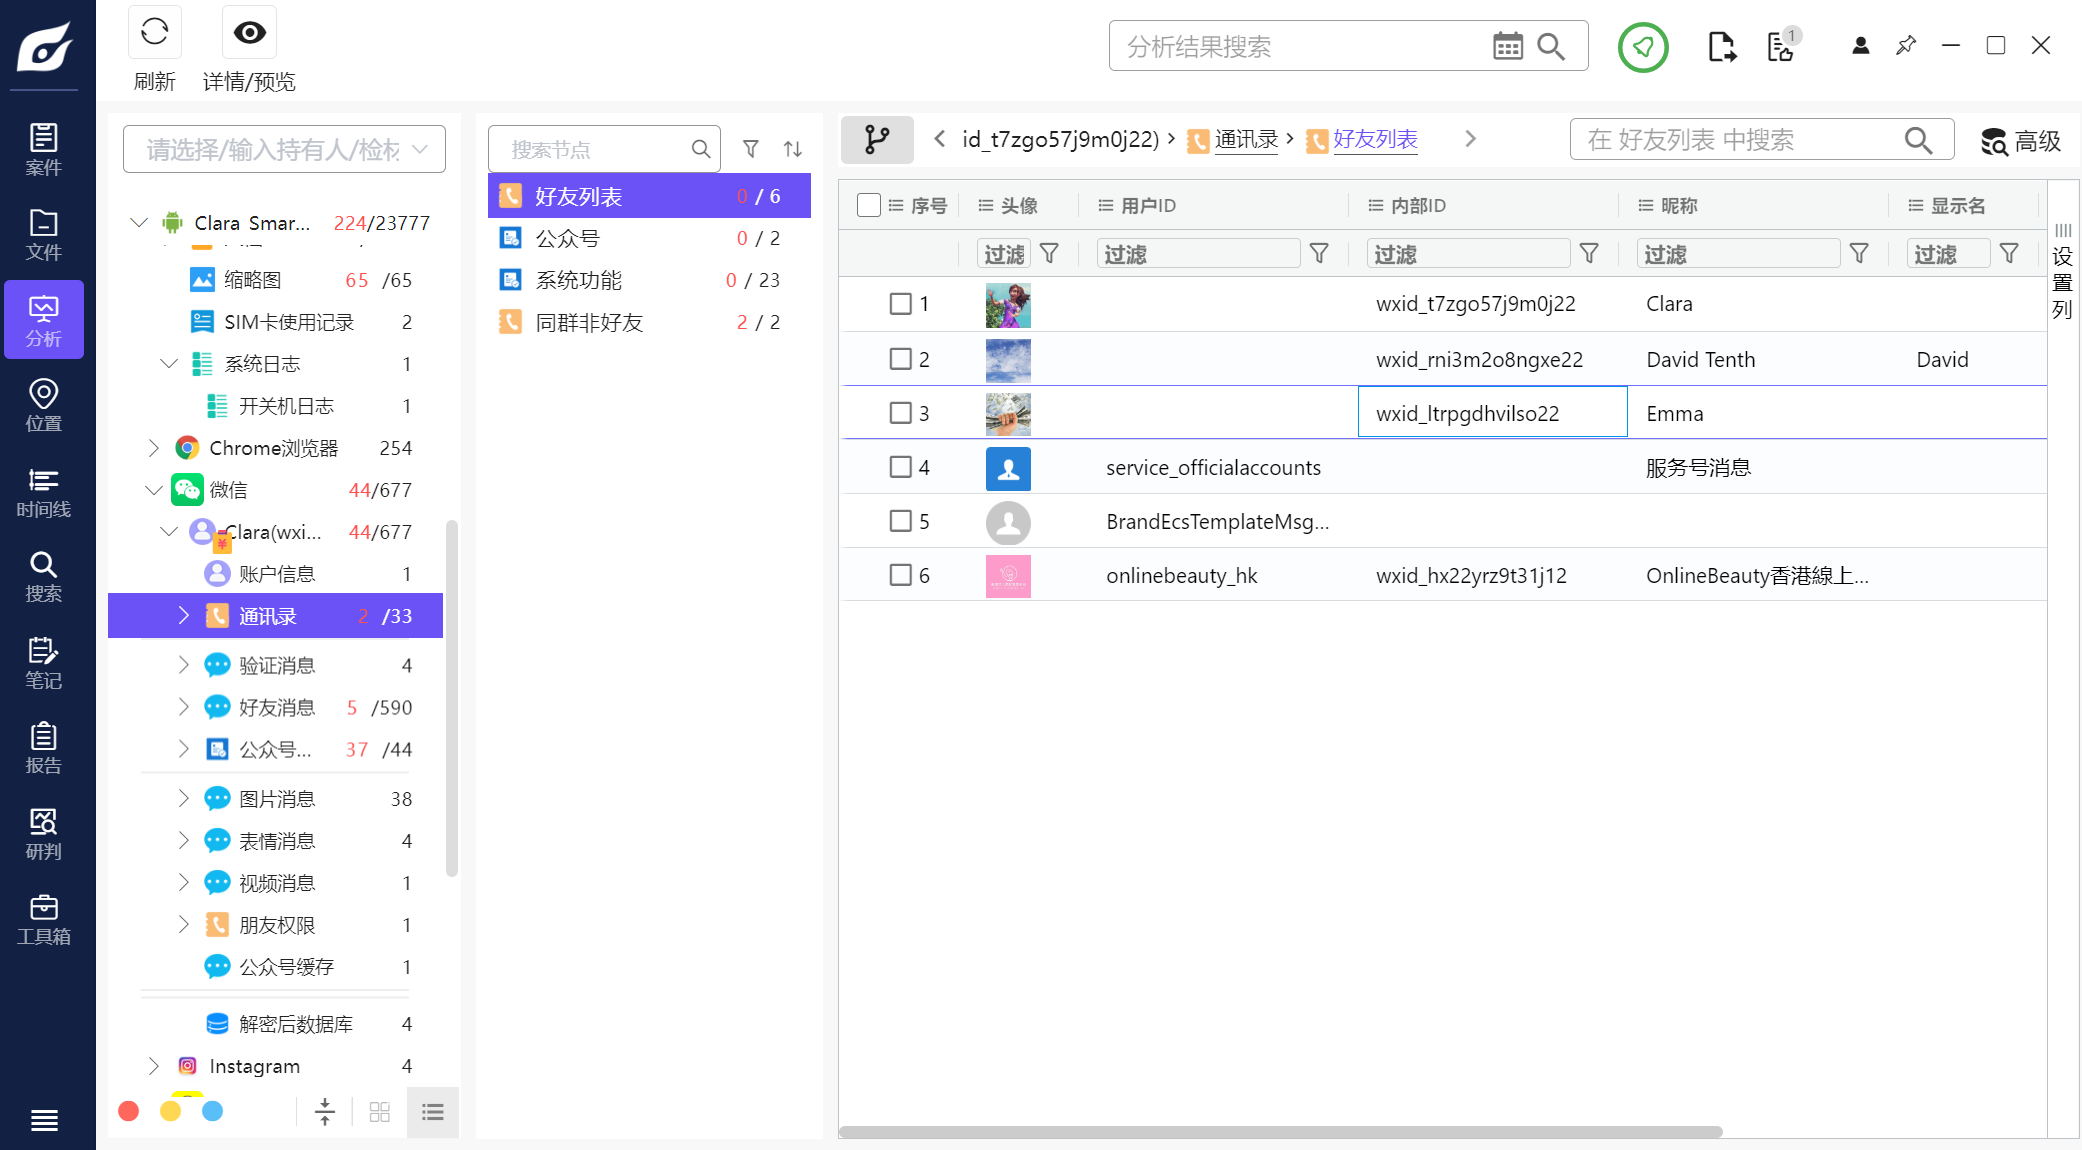This screenshot has height=1150, width=2082.
Task: Collapse the 微信 tree node
Action: pyautogui.click(x=153, y=490)
